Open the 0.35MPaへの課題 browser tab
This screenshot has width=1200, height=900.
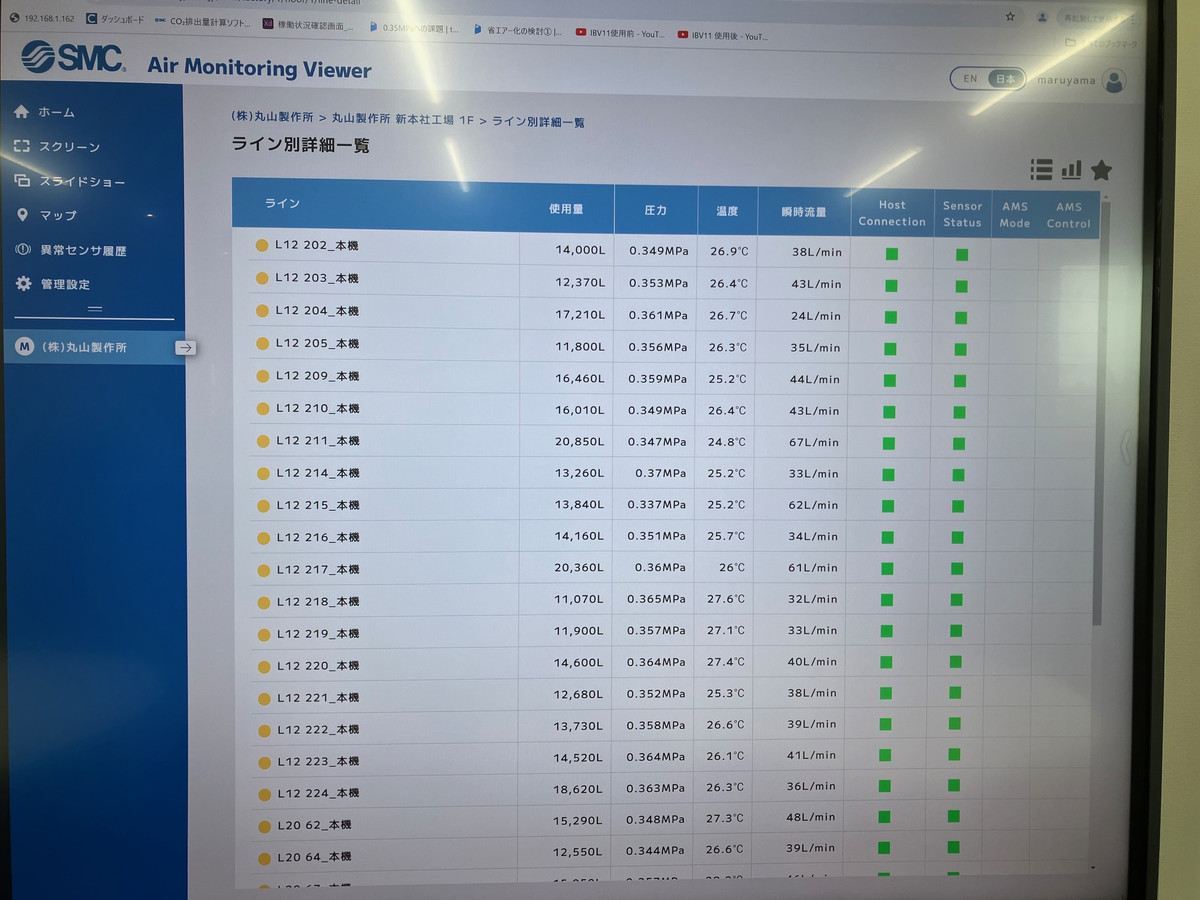pos(413,28)
